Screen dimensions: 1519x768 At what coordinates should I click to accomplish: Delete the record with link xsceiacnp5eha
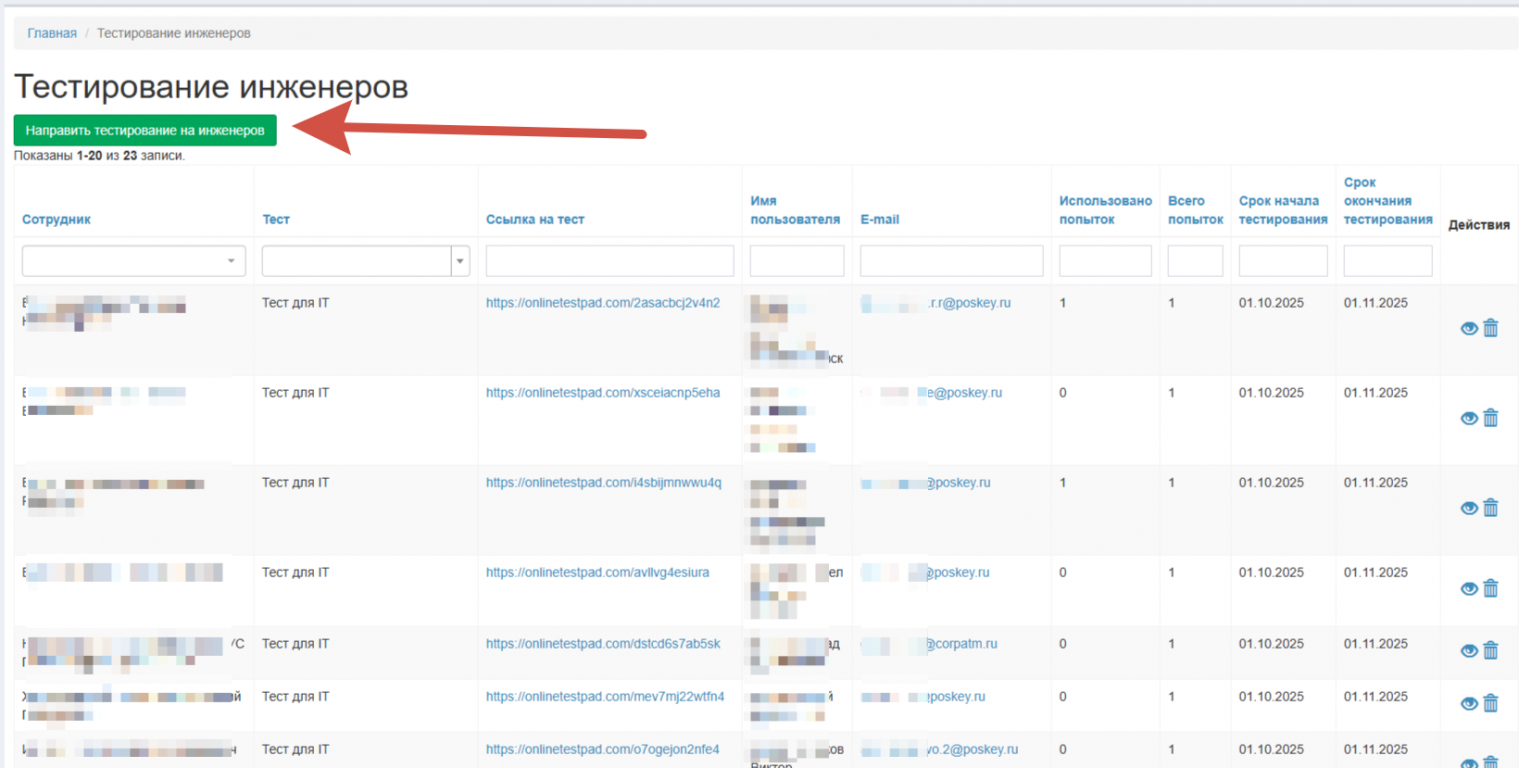coord(1490,418)
